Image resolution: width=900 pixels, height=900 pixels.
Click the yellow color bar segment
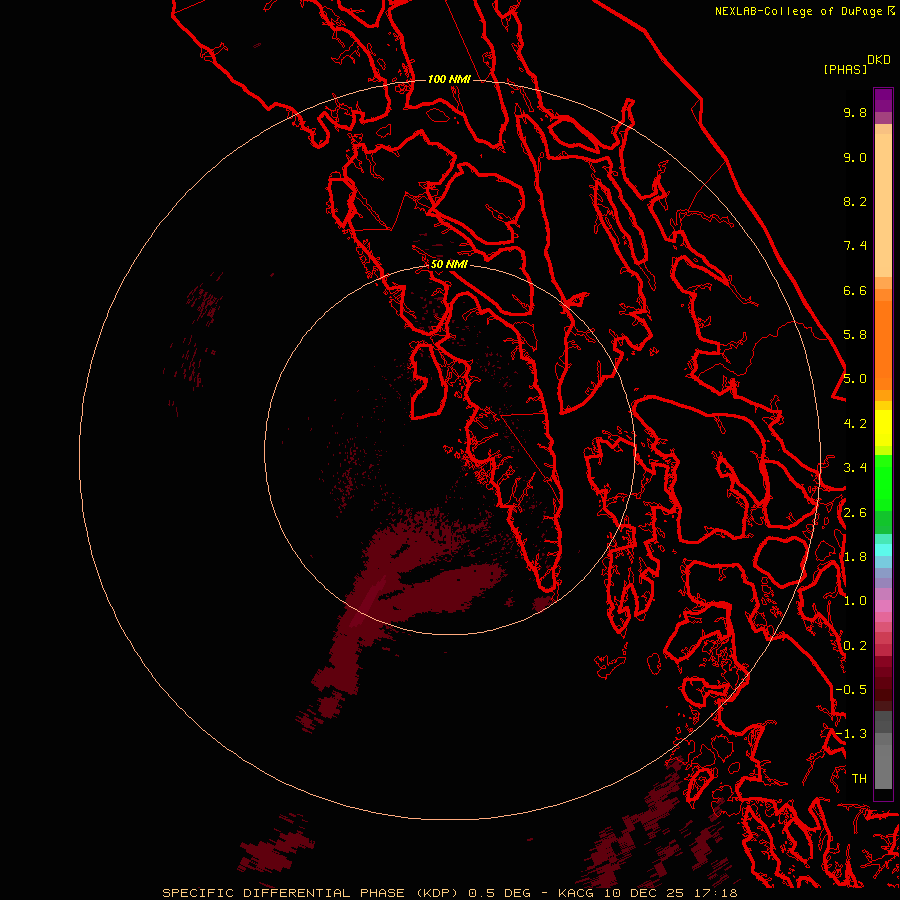883,428
